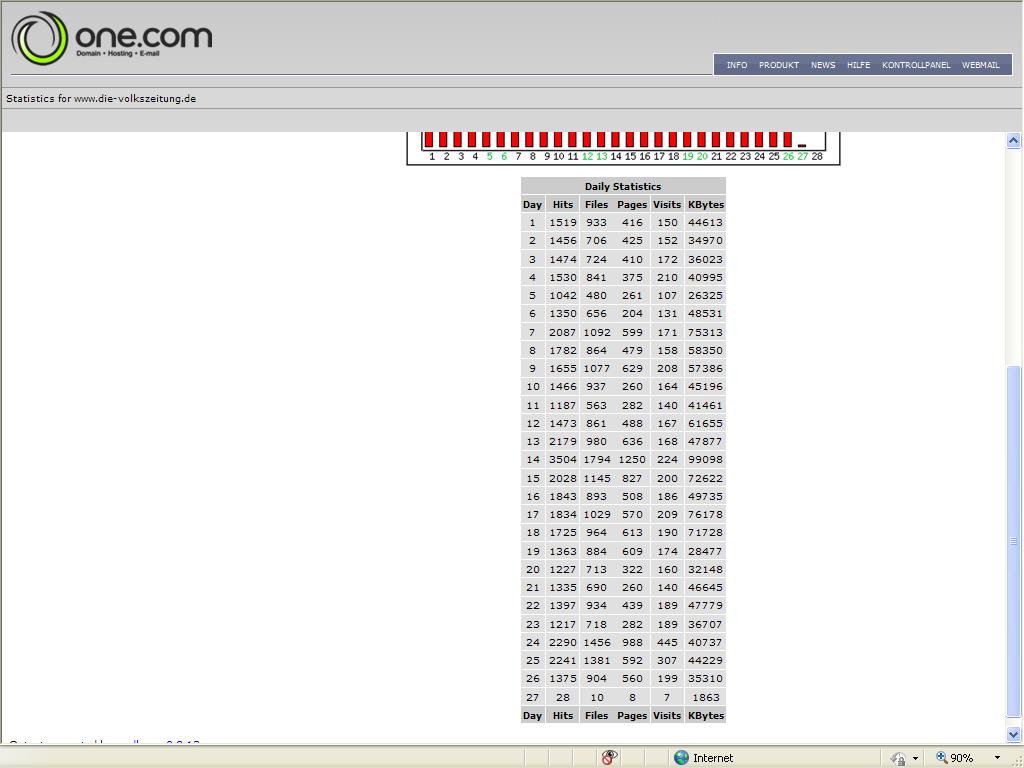Click the bottom 'KBytes' footer header
This screenshot has height=768, width=1024.
coord(705,715)
